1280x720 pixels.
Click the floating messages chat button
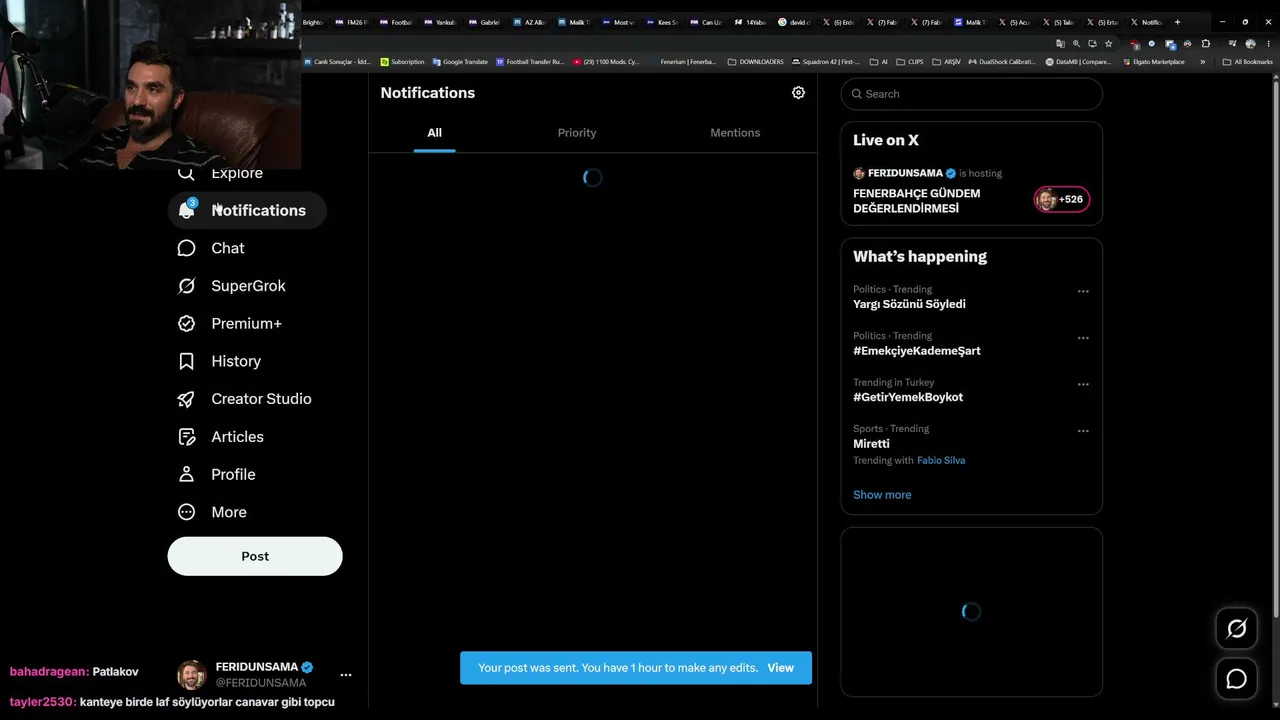pyautogui.click(x=1237, y=680)
